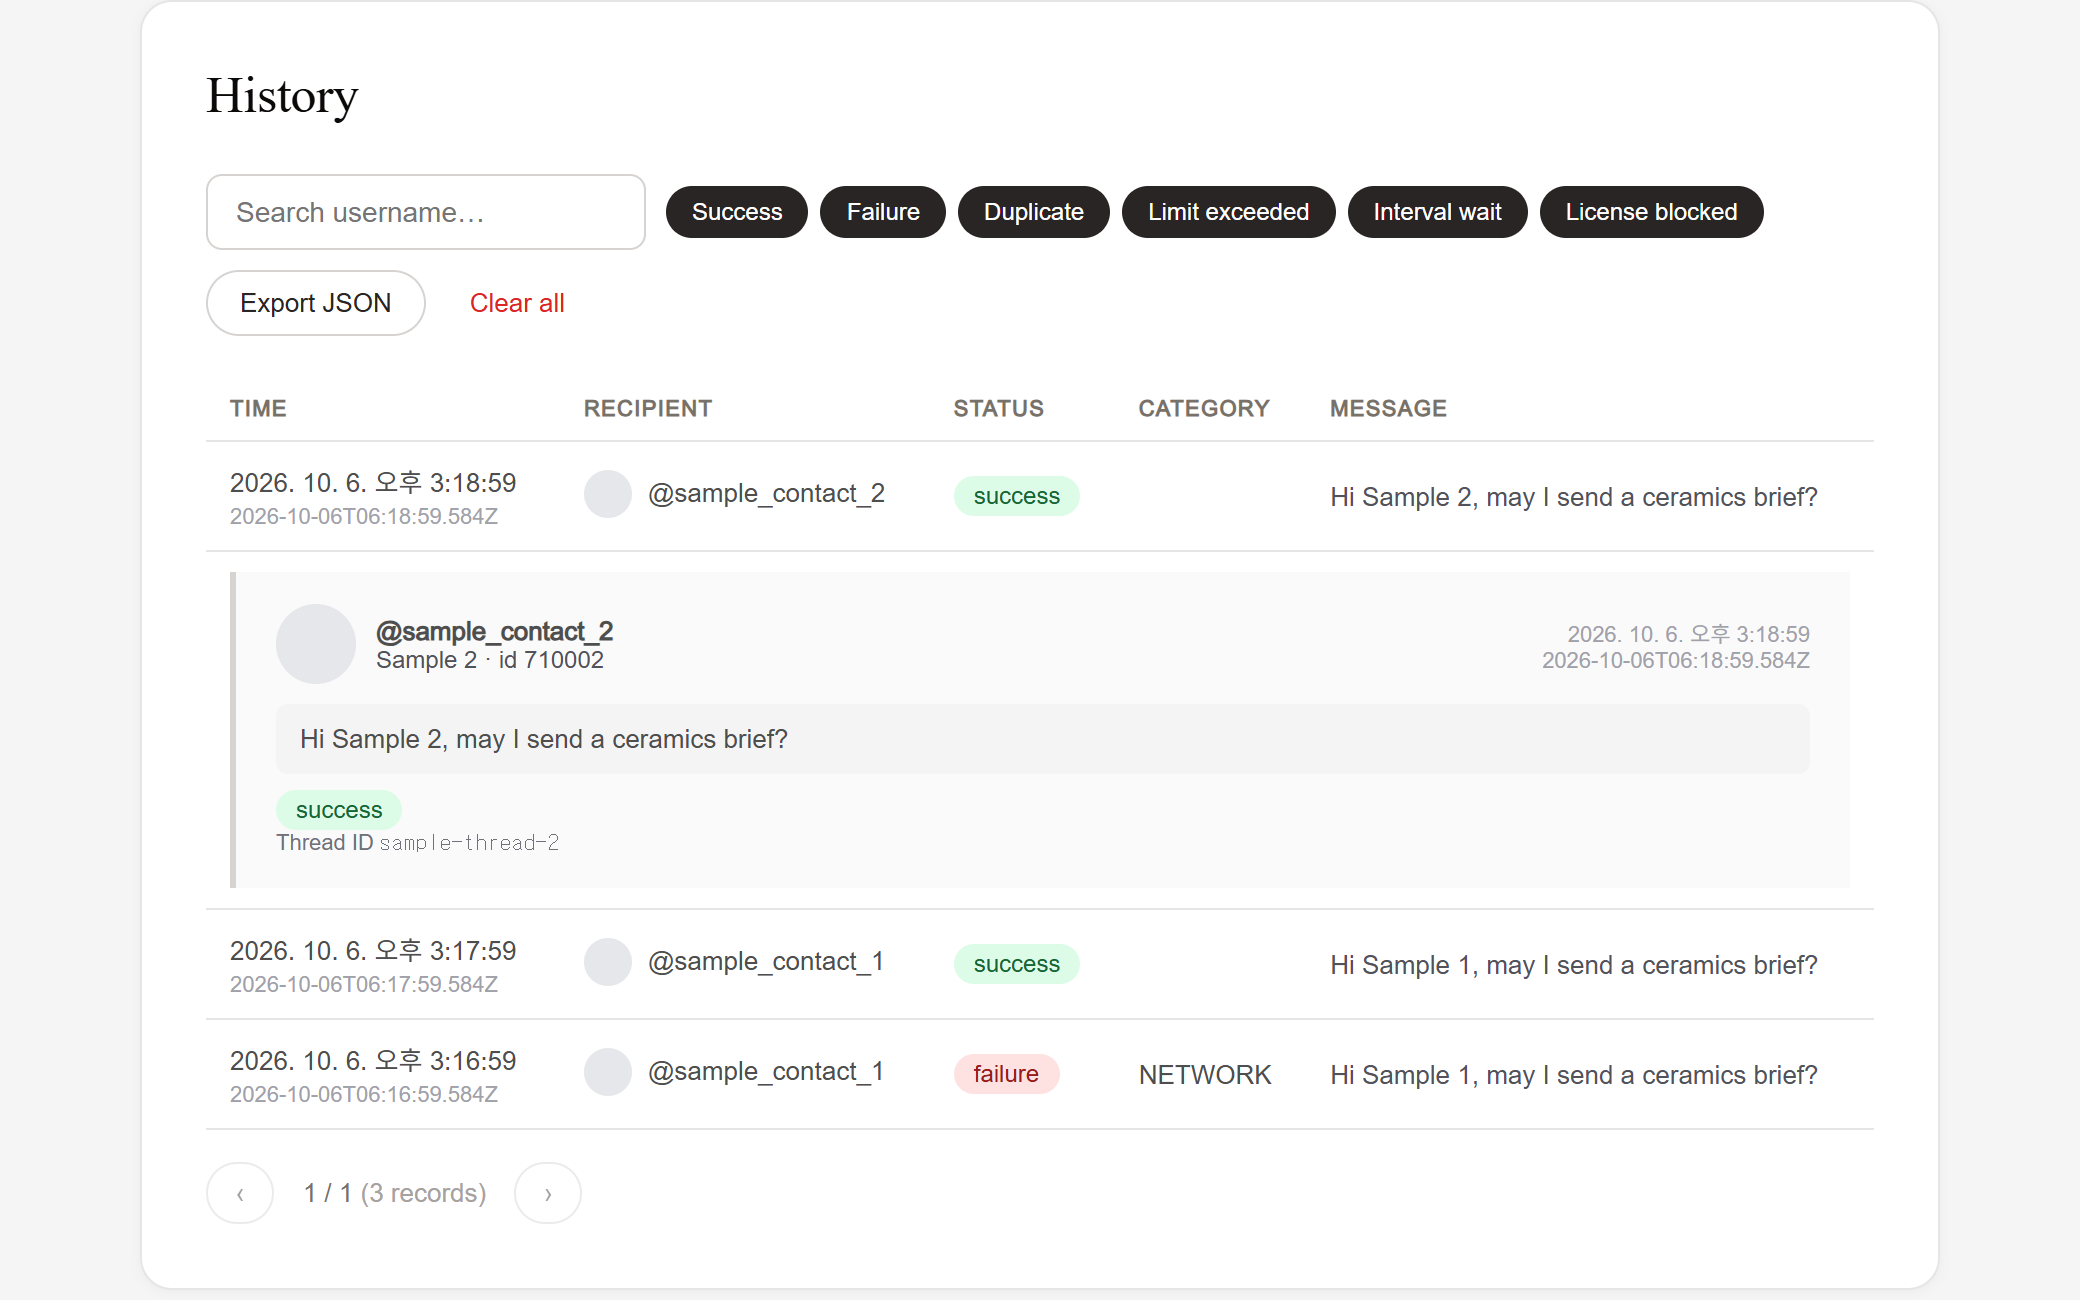Screen dimensions: 2080x1300
Task: Click the failure status badge
Action: point(1006,1074)
